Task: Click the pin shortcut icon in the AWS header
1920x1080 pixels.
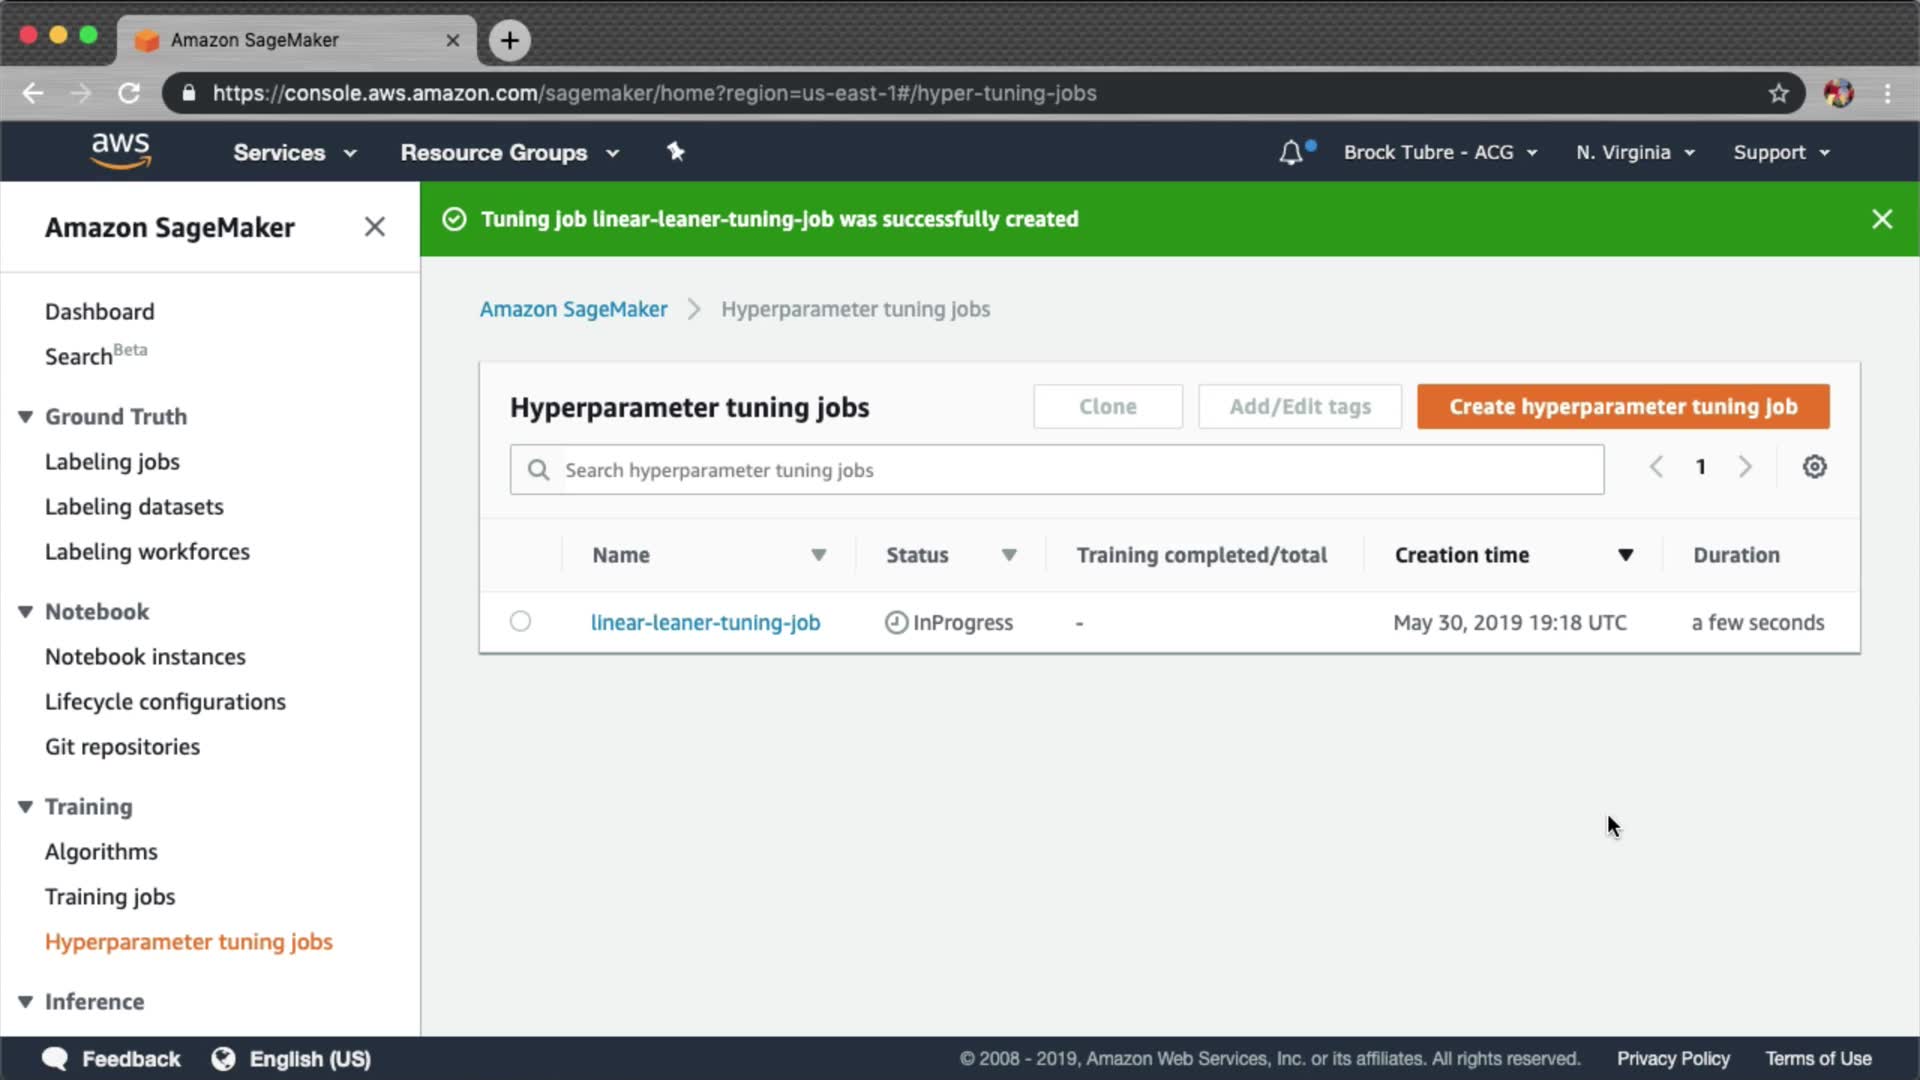Action: click(x=676, y=152)
